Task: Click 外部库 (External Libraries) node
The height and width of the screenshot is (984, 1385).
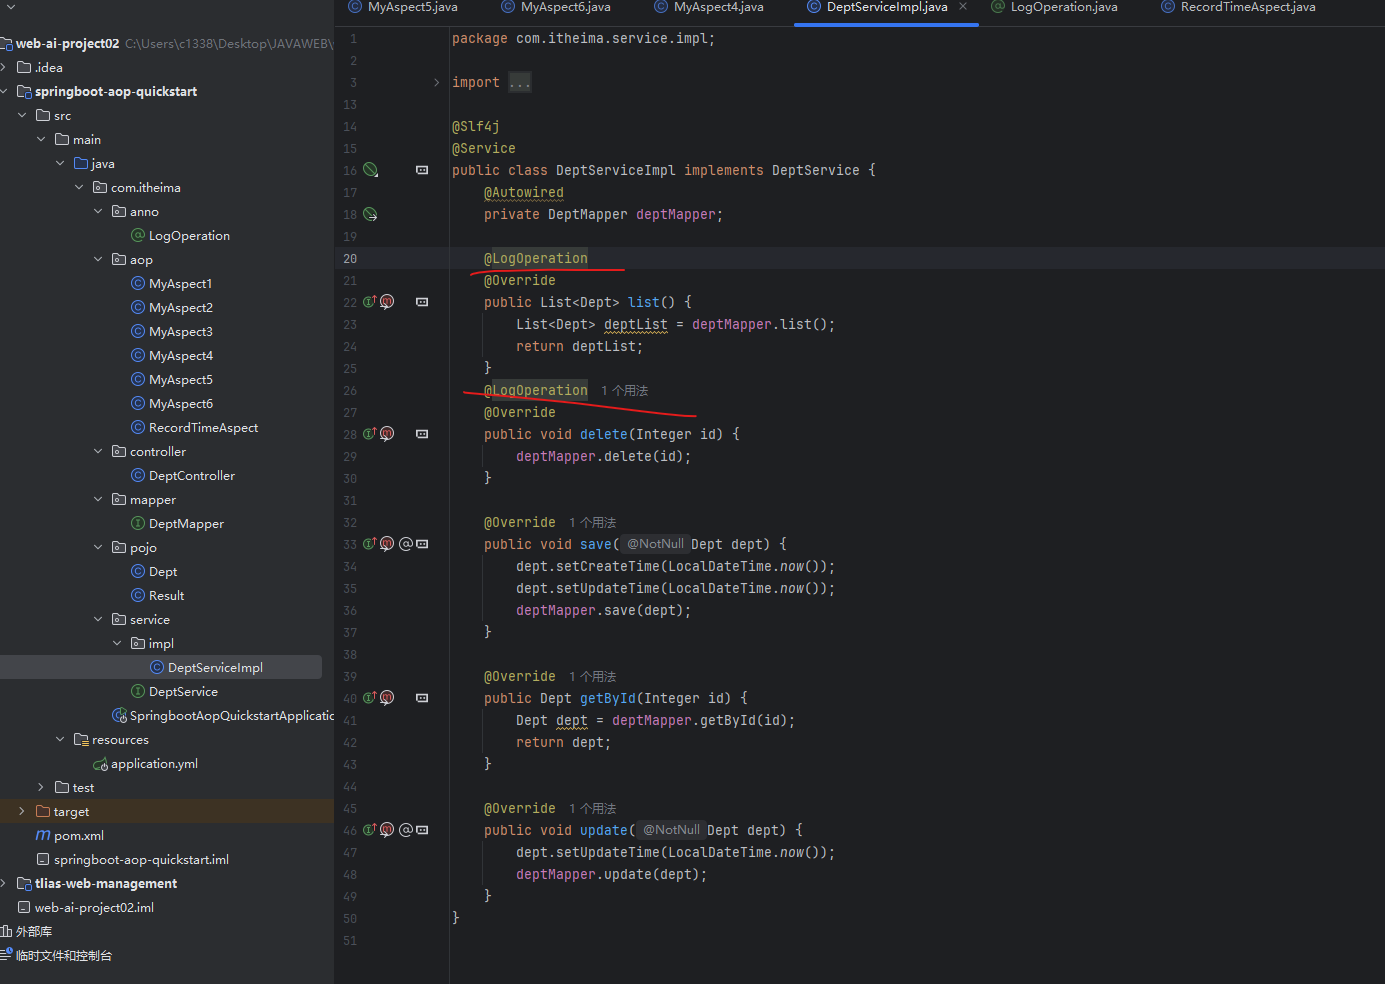Action: (27, 932)
